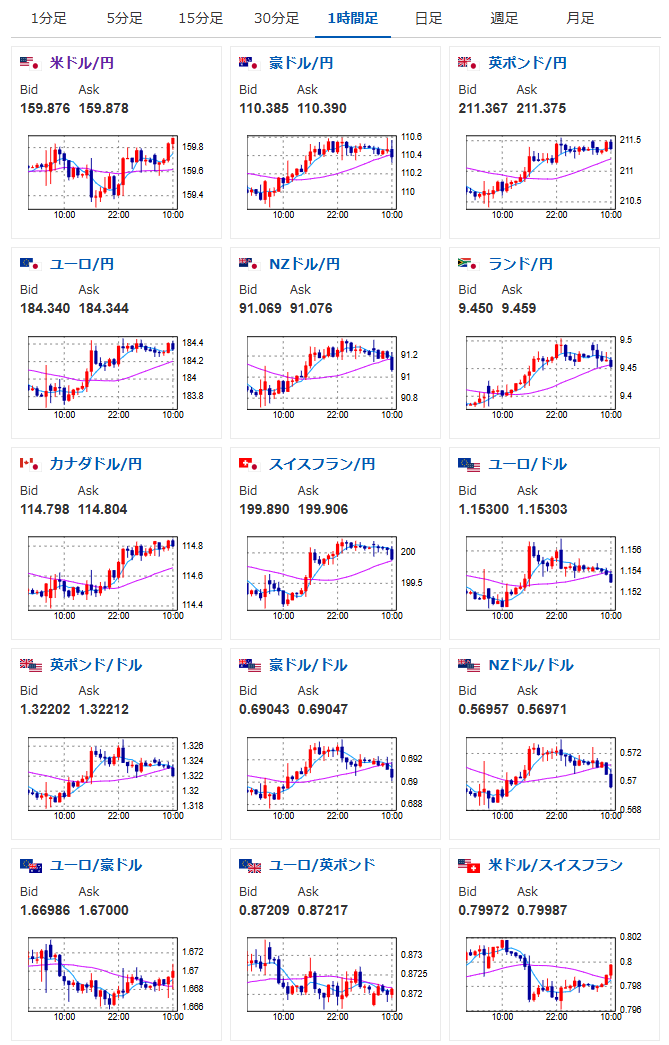Viewport: 669px width, 1045px height.
Task: Click the US-Swiss flag icon beside 米ドル/スイスフラン
Action: [469, 866]
